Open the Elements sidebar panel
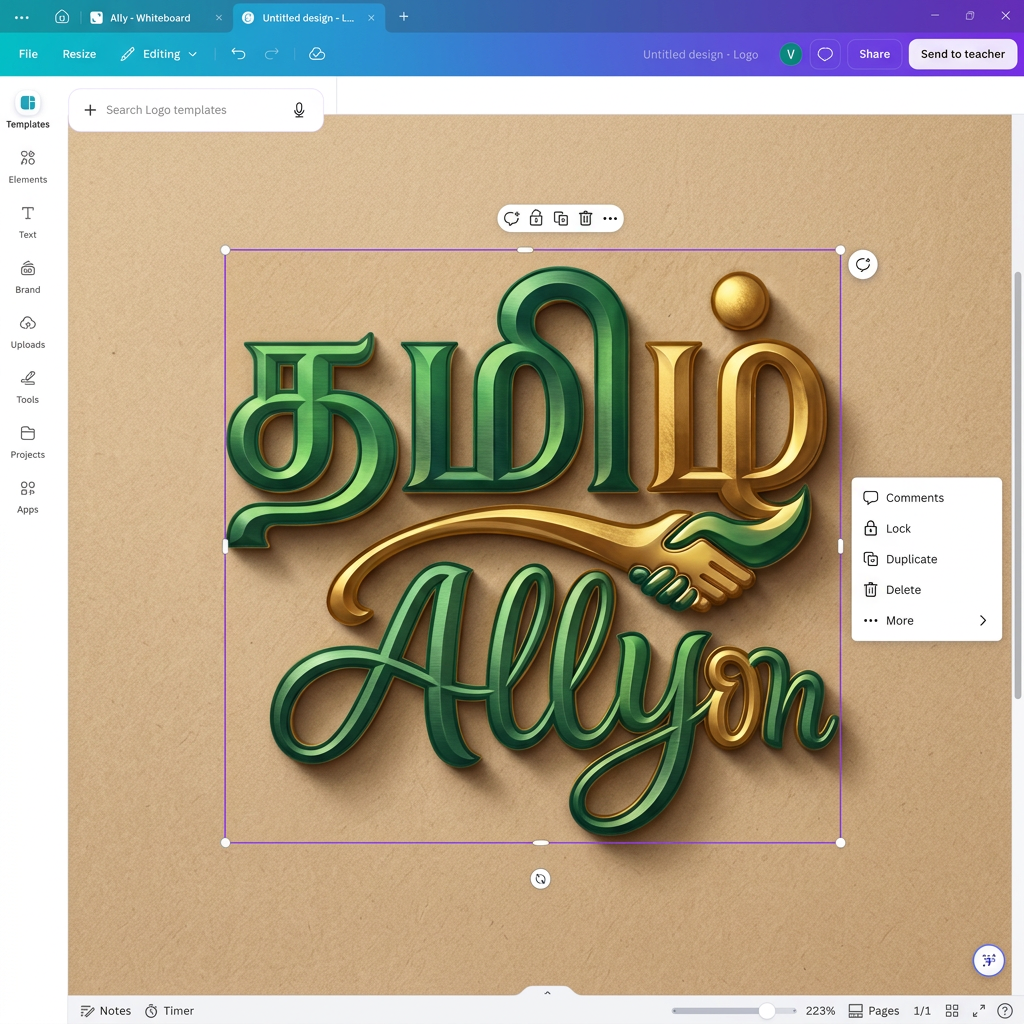This screenshot has height=1024, width=1024. point(27,166)
